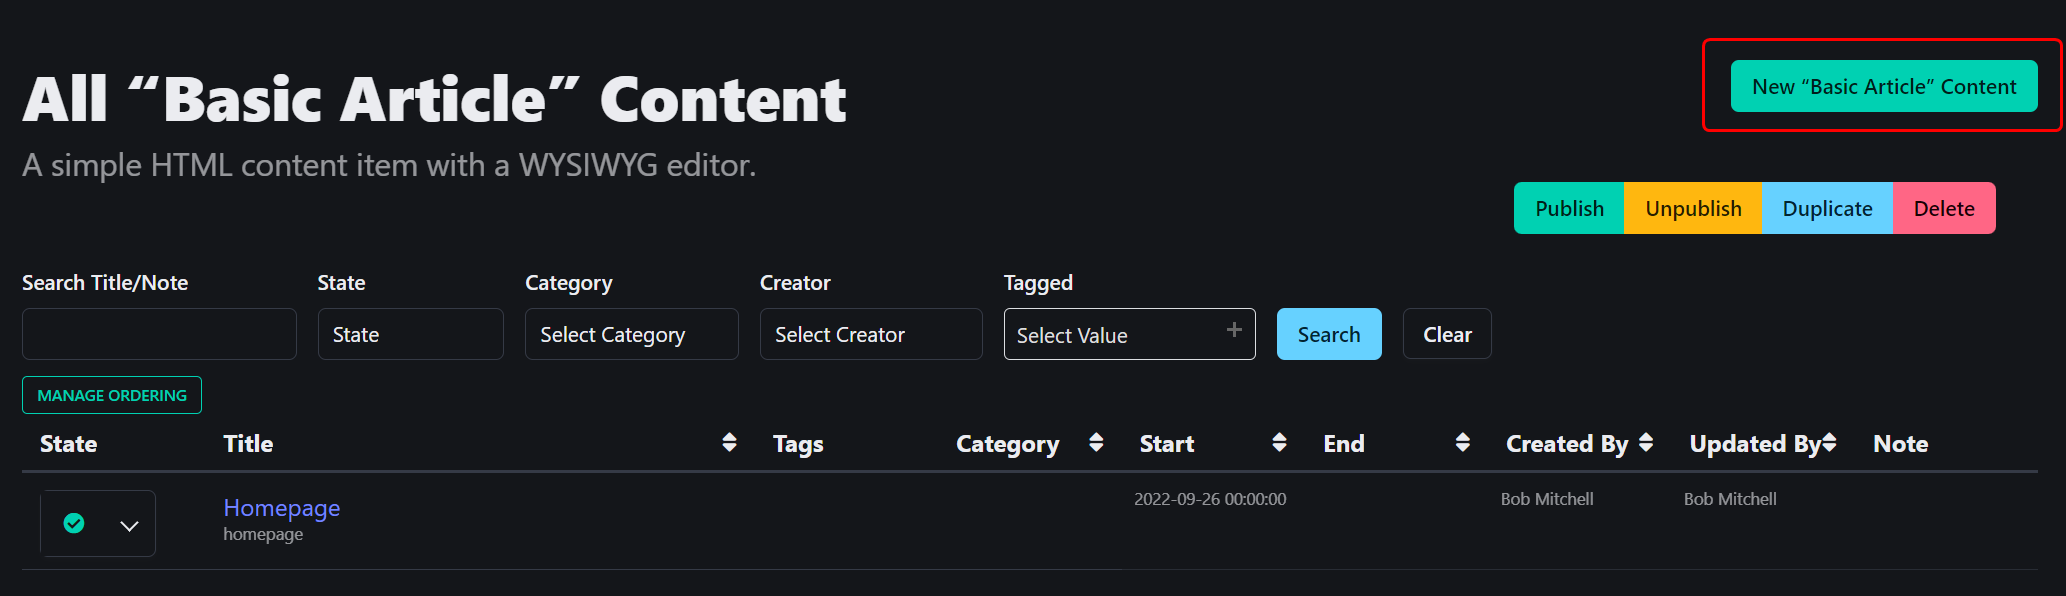Screen dimensions: 2066x596
Task: Click the yellow Unpublish button
Action: coord(1692,208)
